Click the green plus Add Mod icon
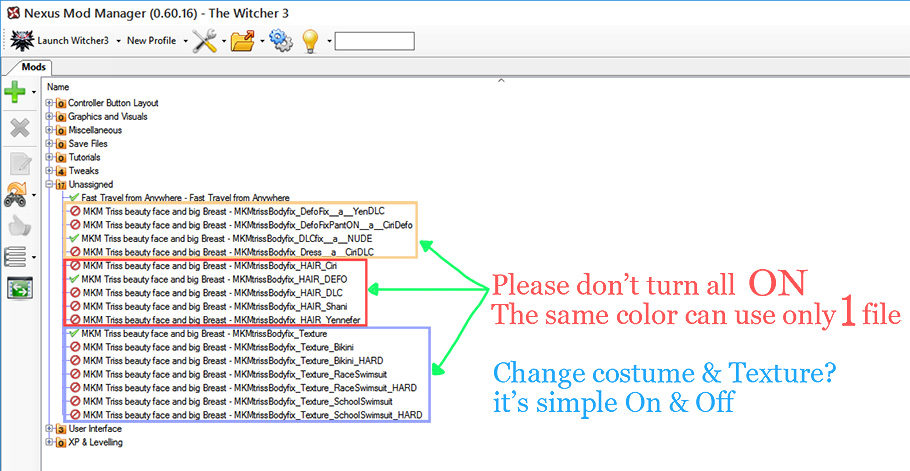The height and width of the screenshot is (471, 910). (16, 94)
